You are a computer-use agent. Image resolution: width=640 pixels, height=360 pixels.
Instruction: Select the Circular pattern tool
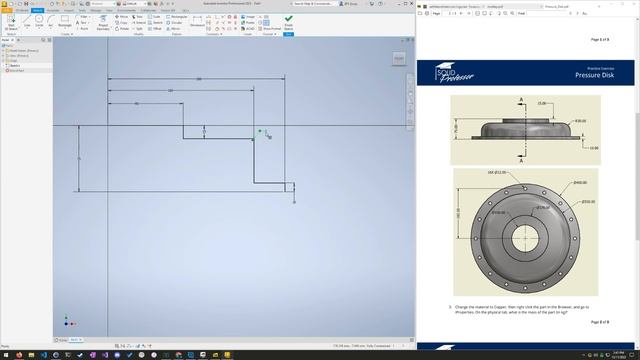pos(174,23)
